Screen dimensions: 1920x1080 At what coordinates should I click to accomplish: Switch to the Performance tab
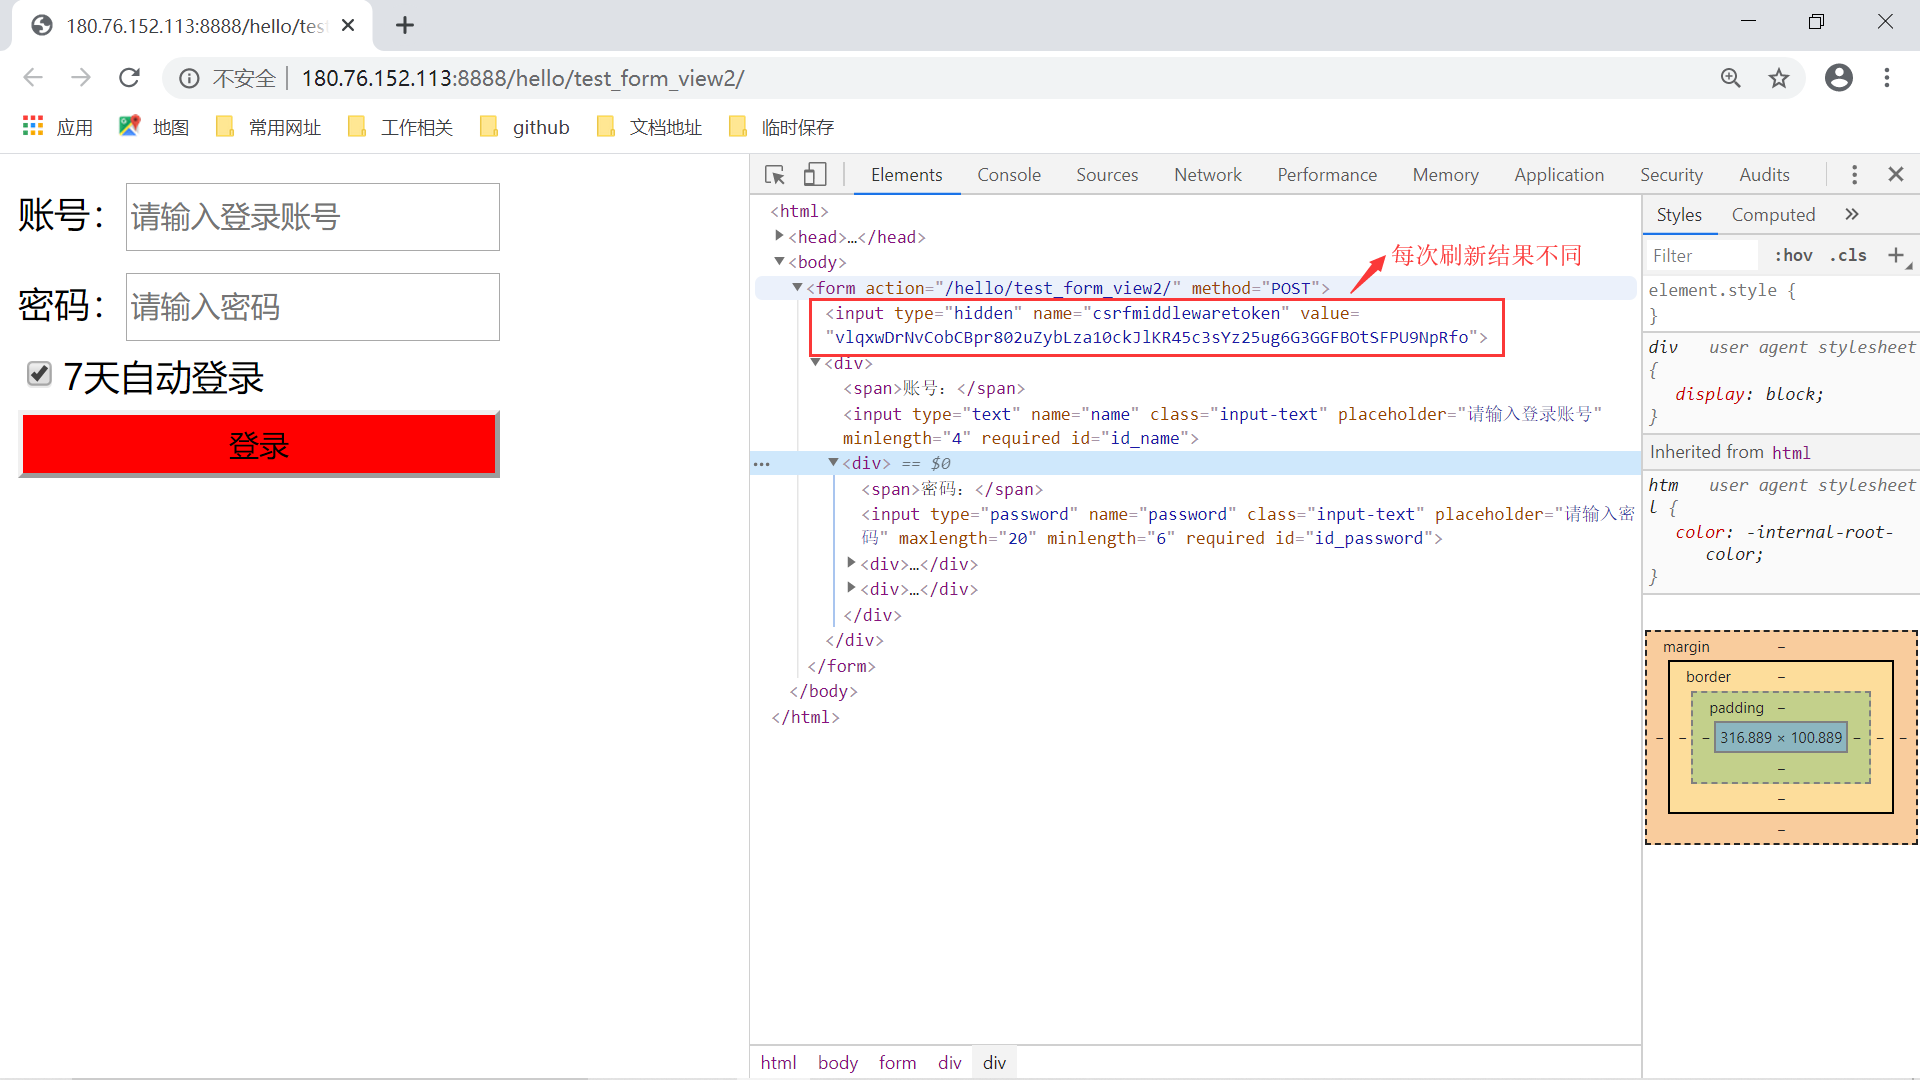click(x=1327, y=175)
